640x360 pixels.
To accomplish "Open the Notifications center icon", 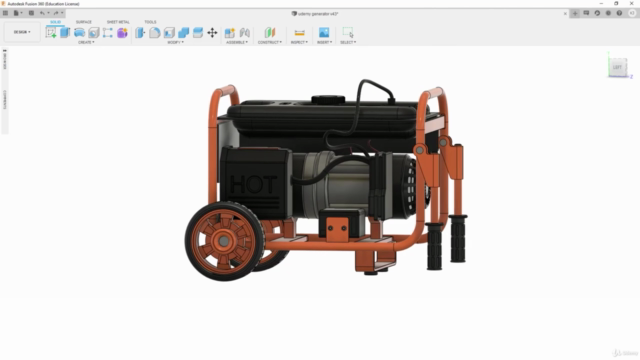I will click(608, 13).
